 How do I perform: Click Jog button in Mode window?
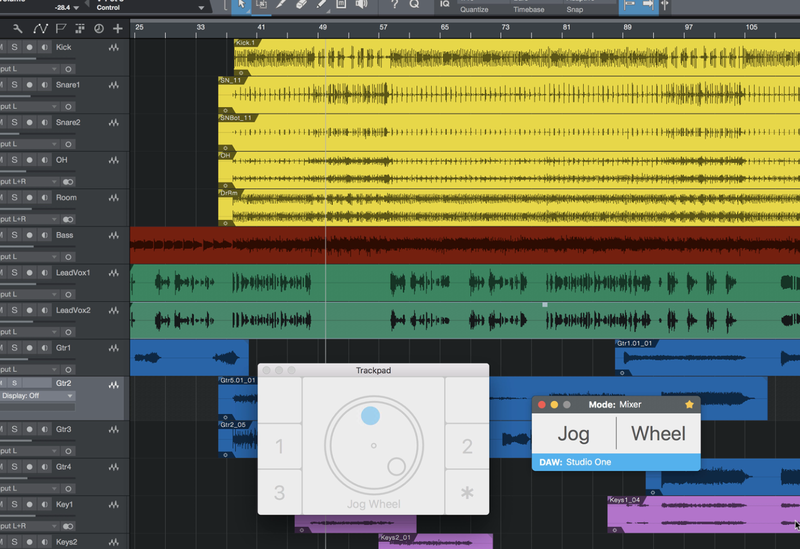click(x=574, y=434)
